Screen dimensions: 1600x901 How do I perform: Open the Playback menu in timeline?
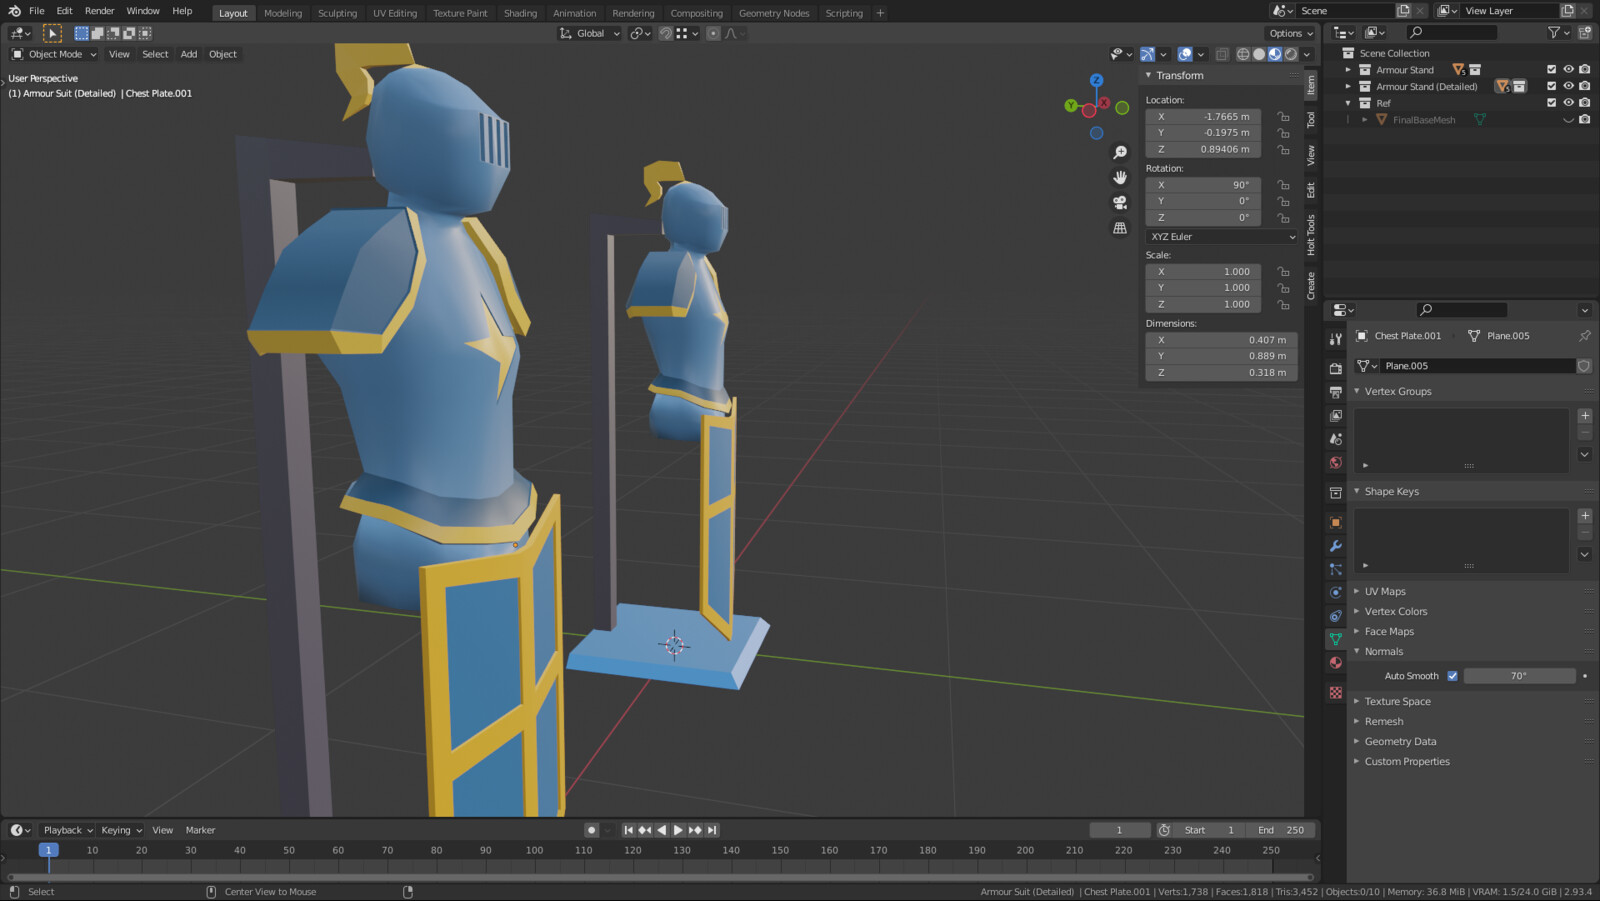67,830
